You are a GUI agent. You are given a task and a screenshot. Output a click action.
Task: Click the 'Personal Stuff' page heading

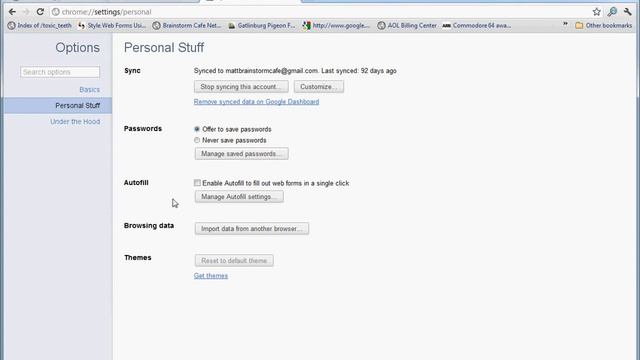pos(164,47)
